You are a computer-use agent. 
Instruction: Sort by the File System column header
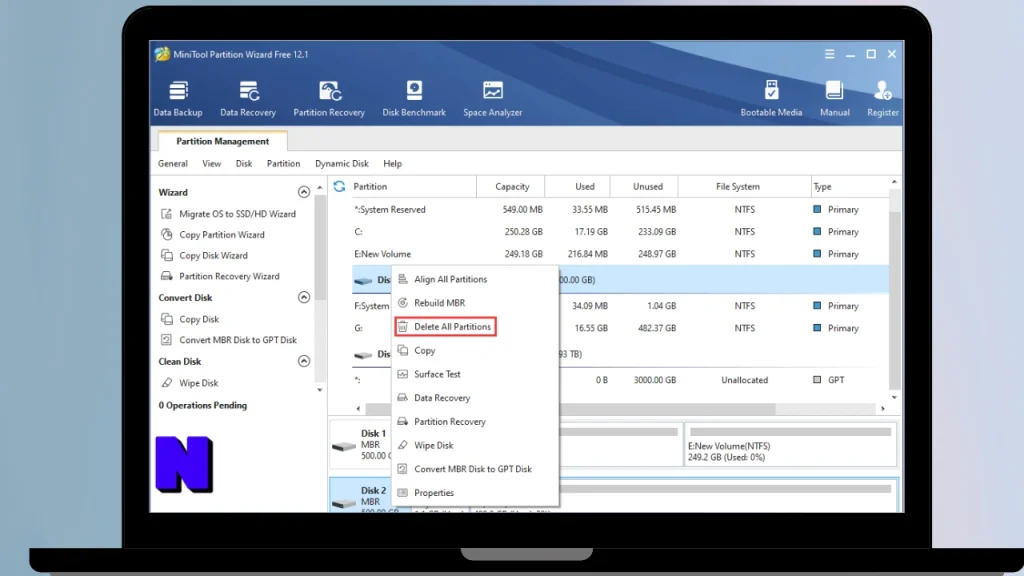(744, 186)
